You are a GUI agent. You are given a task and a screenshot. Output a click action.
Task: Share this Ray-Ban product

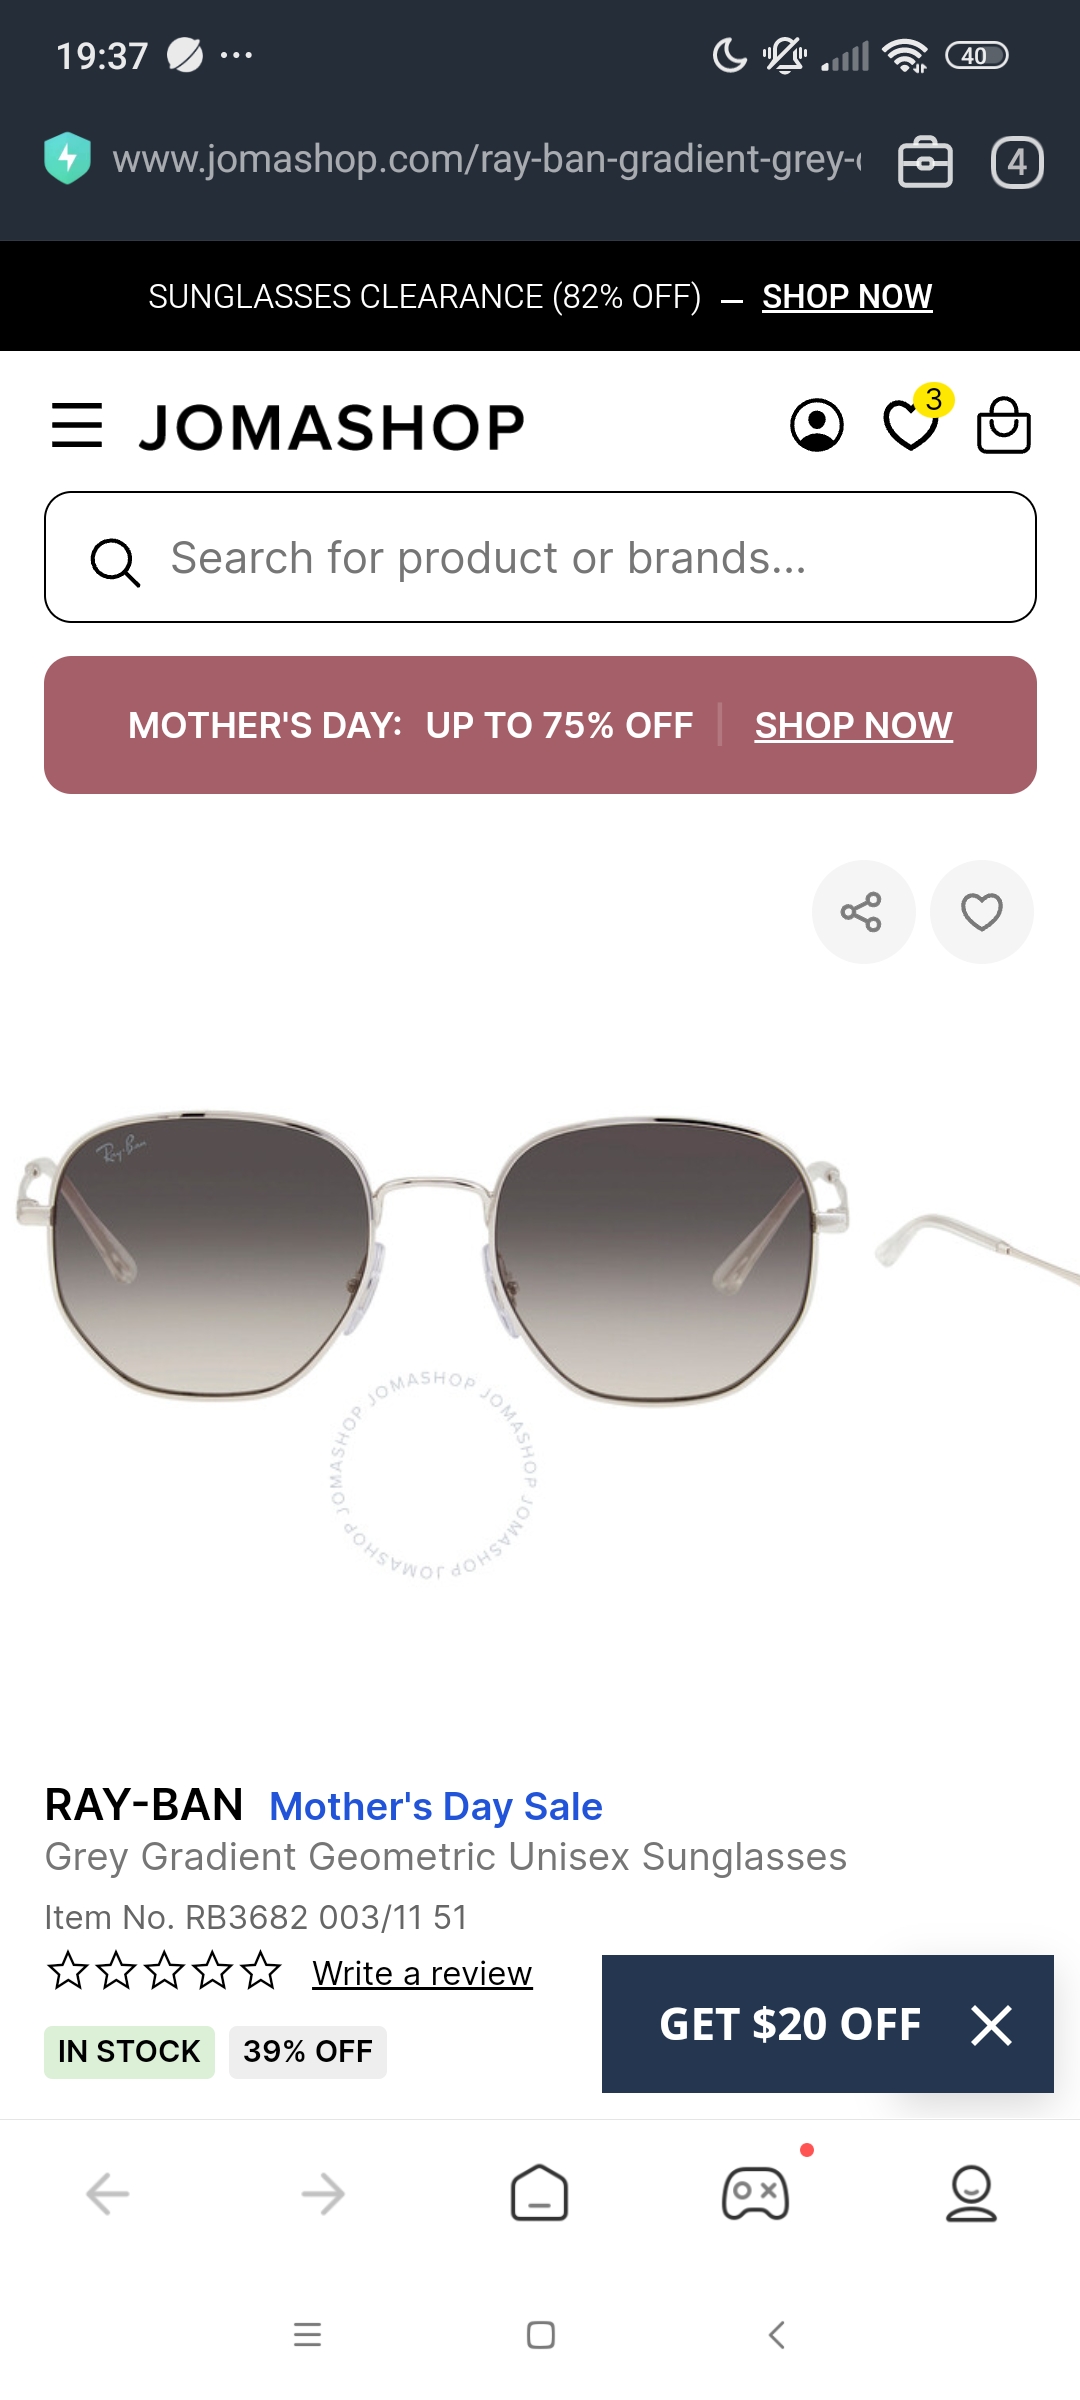(x=863, y=912)
